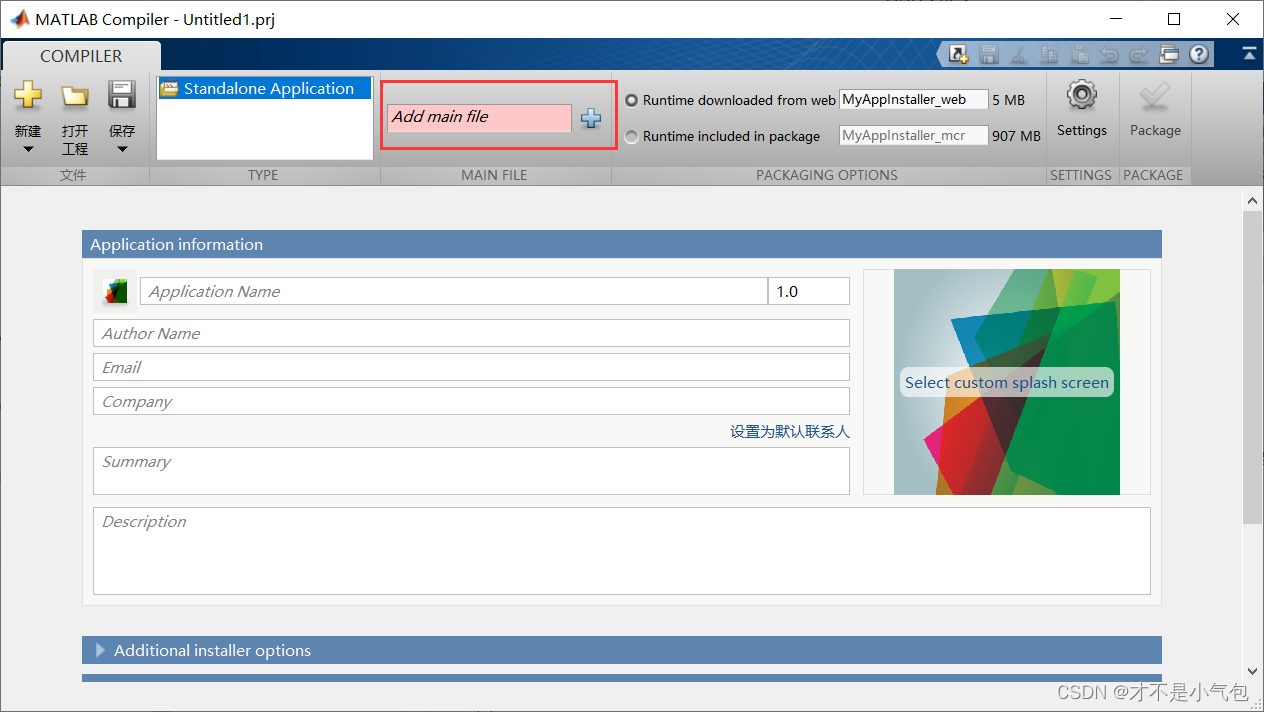Close the MATLAB Compiler window

point(1232,19)
